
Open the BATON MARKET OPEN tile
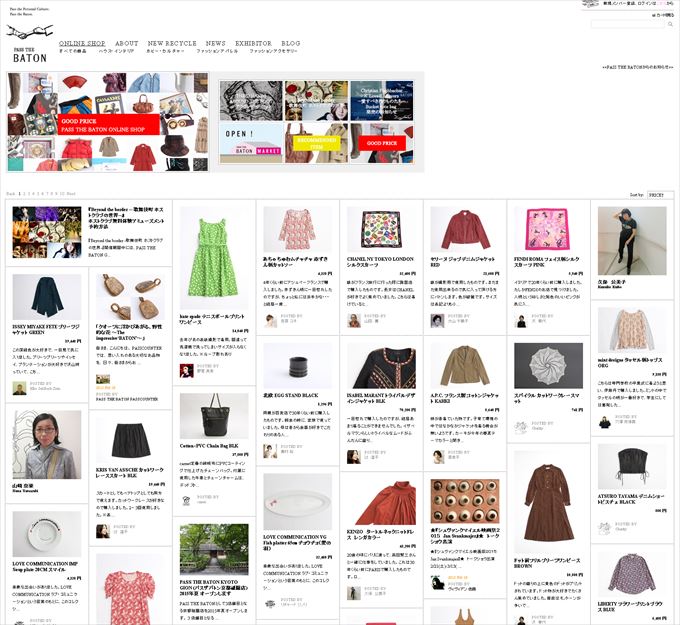coord(251,143)
